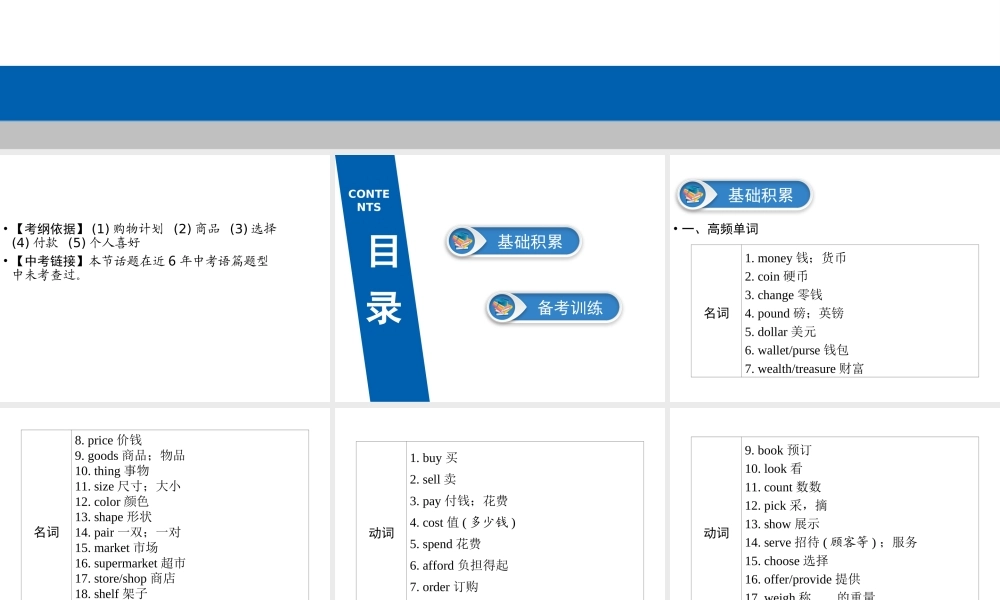Image resolution: width=1000 pixels, height=600 pixels.
Task: Select the row '1. buy 买'
Action: pyautogui.click(x=434, y=458)
